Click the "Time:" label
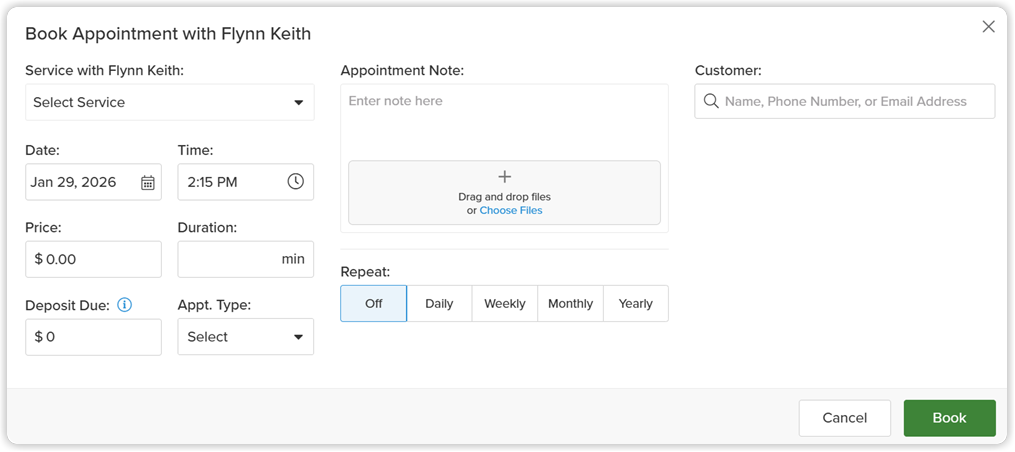Viewport: 1015px width, 452px height. tap(195, 150)
